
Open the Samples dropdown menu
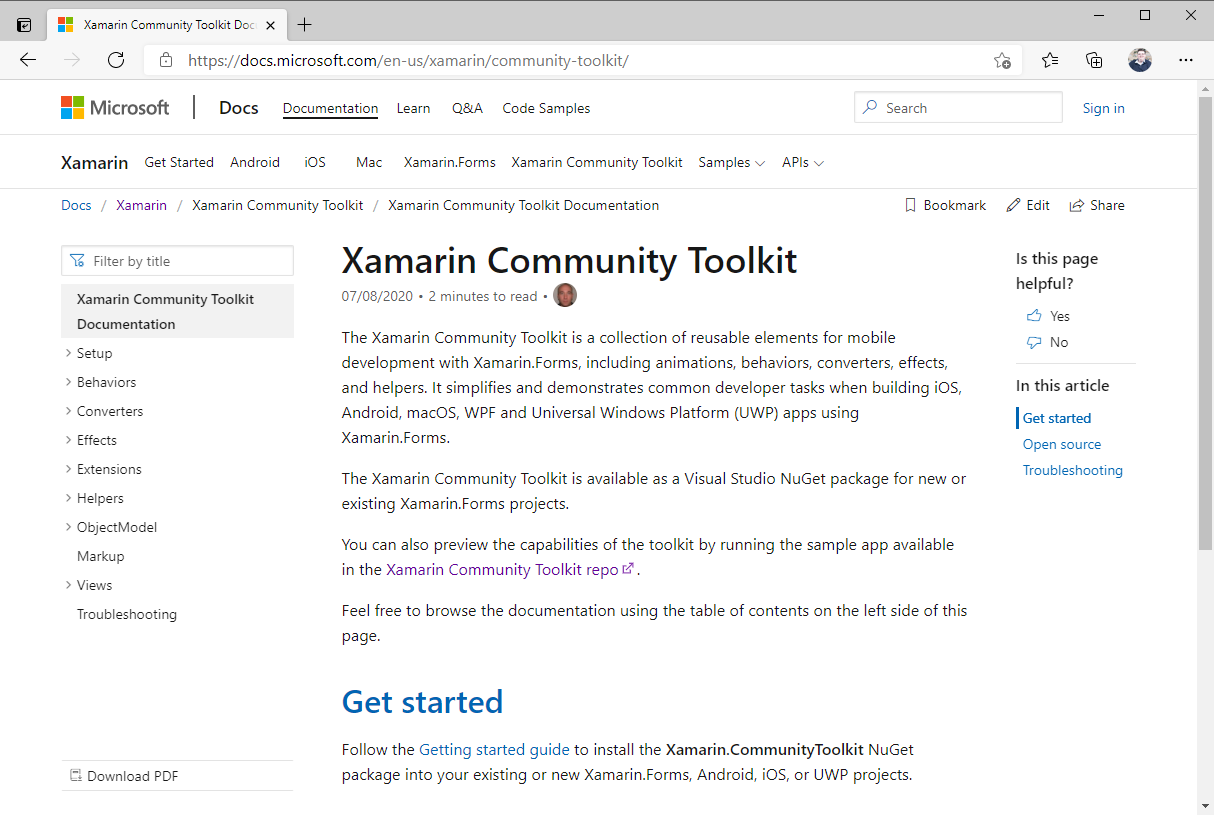731,162
